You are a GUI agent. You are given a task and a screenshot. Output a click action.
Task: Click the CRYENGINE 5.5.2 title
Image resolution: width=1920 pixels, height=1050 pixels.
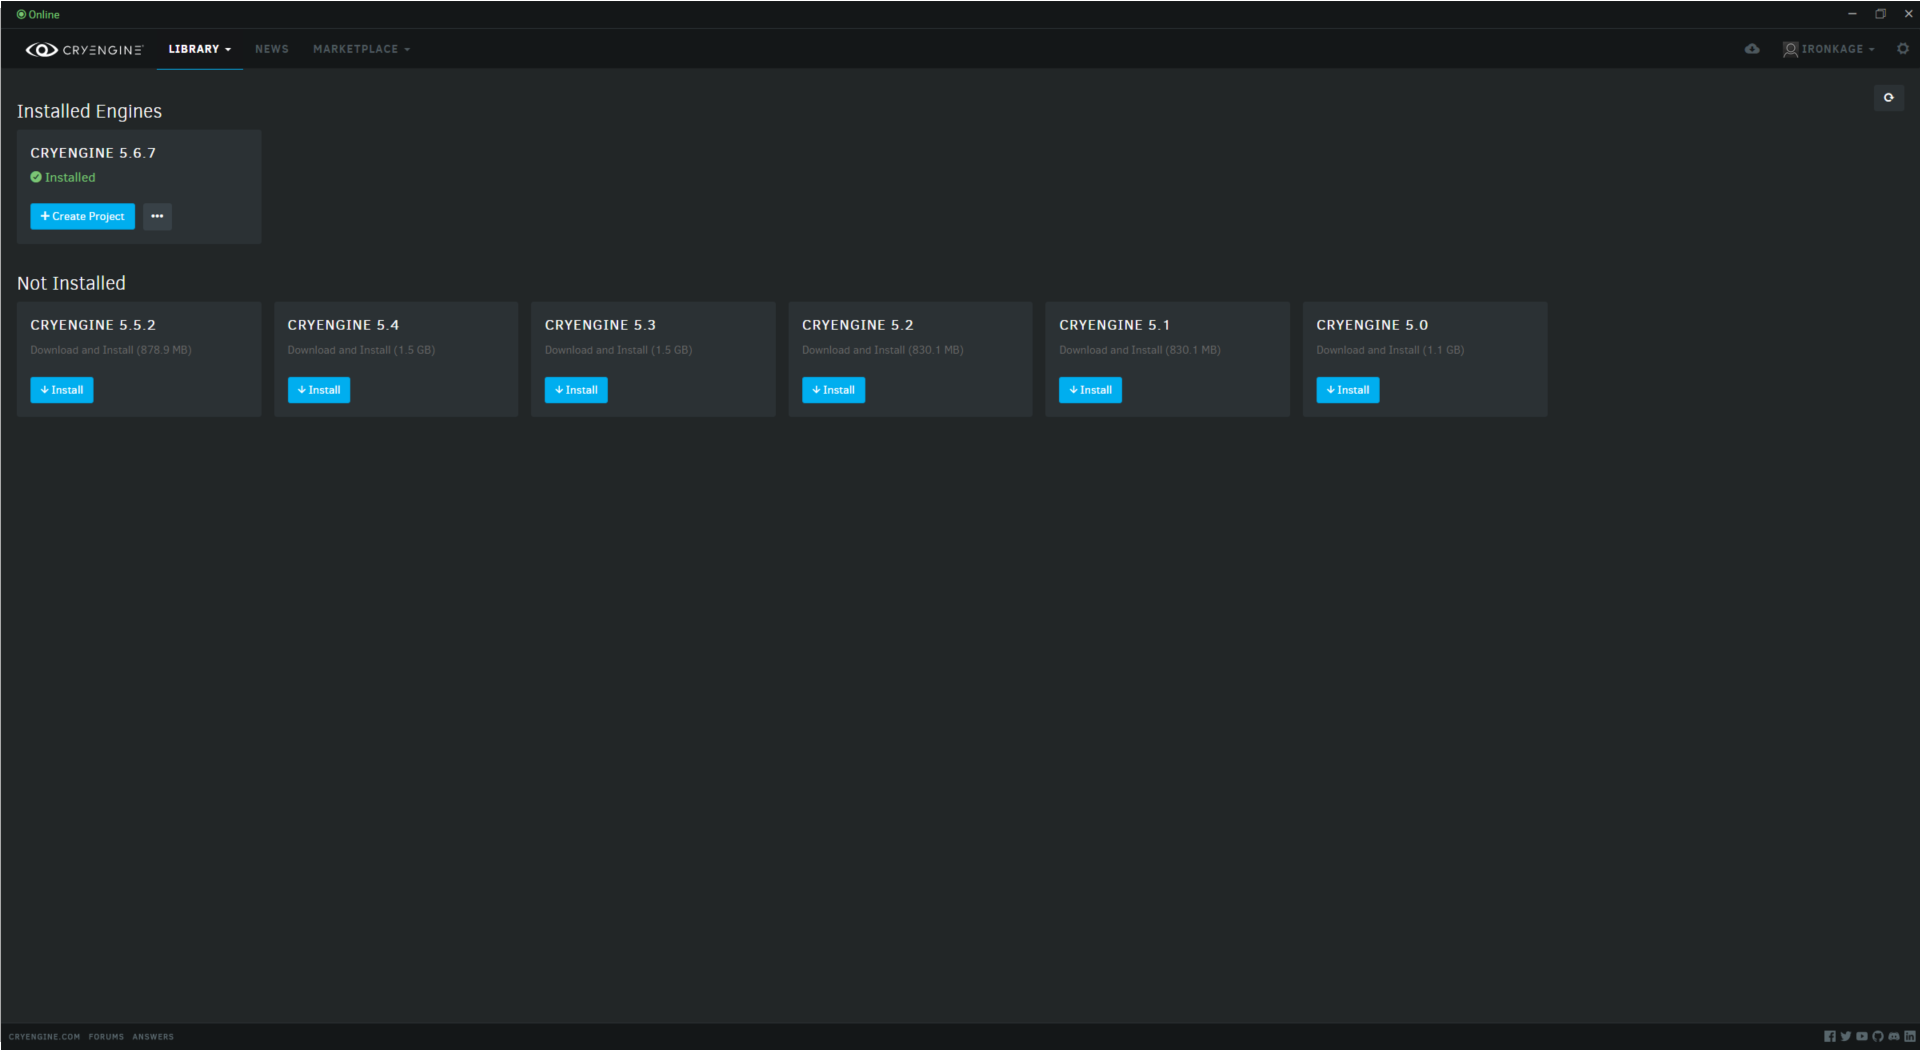tap(93, 325)
